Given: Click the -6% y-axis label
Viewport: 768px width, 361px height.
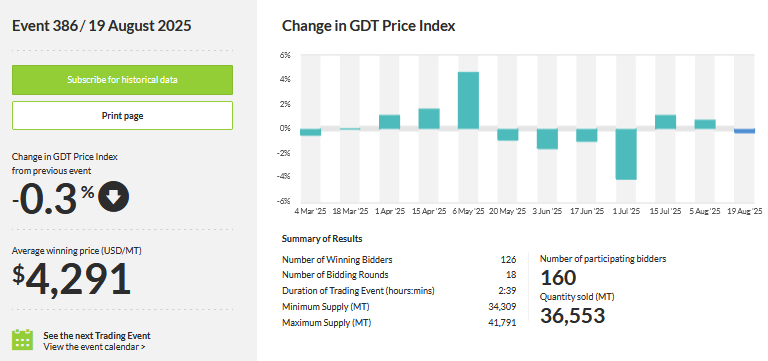Looking at the screenshot, I should (x=284, y=201).
